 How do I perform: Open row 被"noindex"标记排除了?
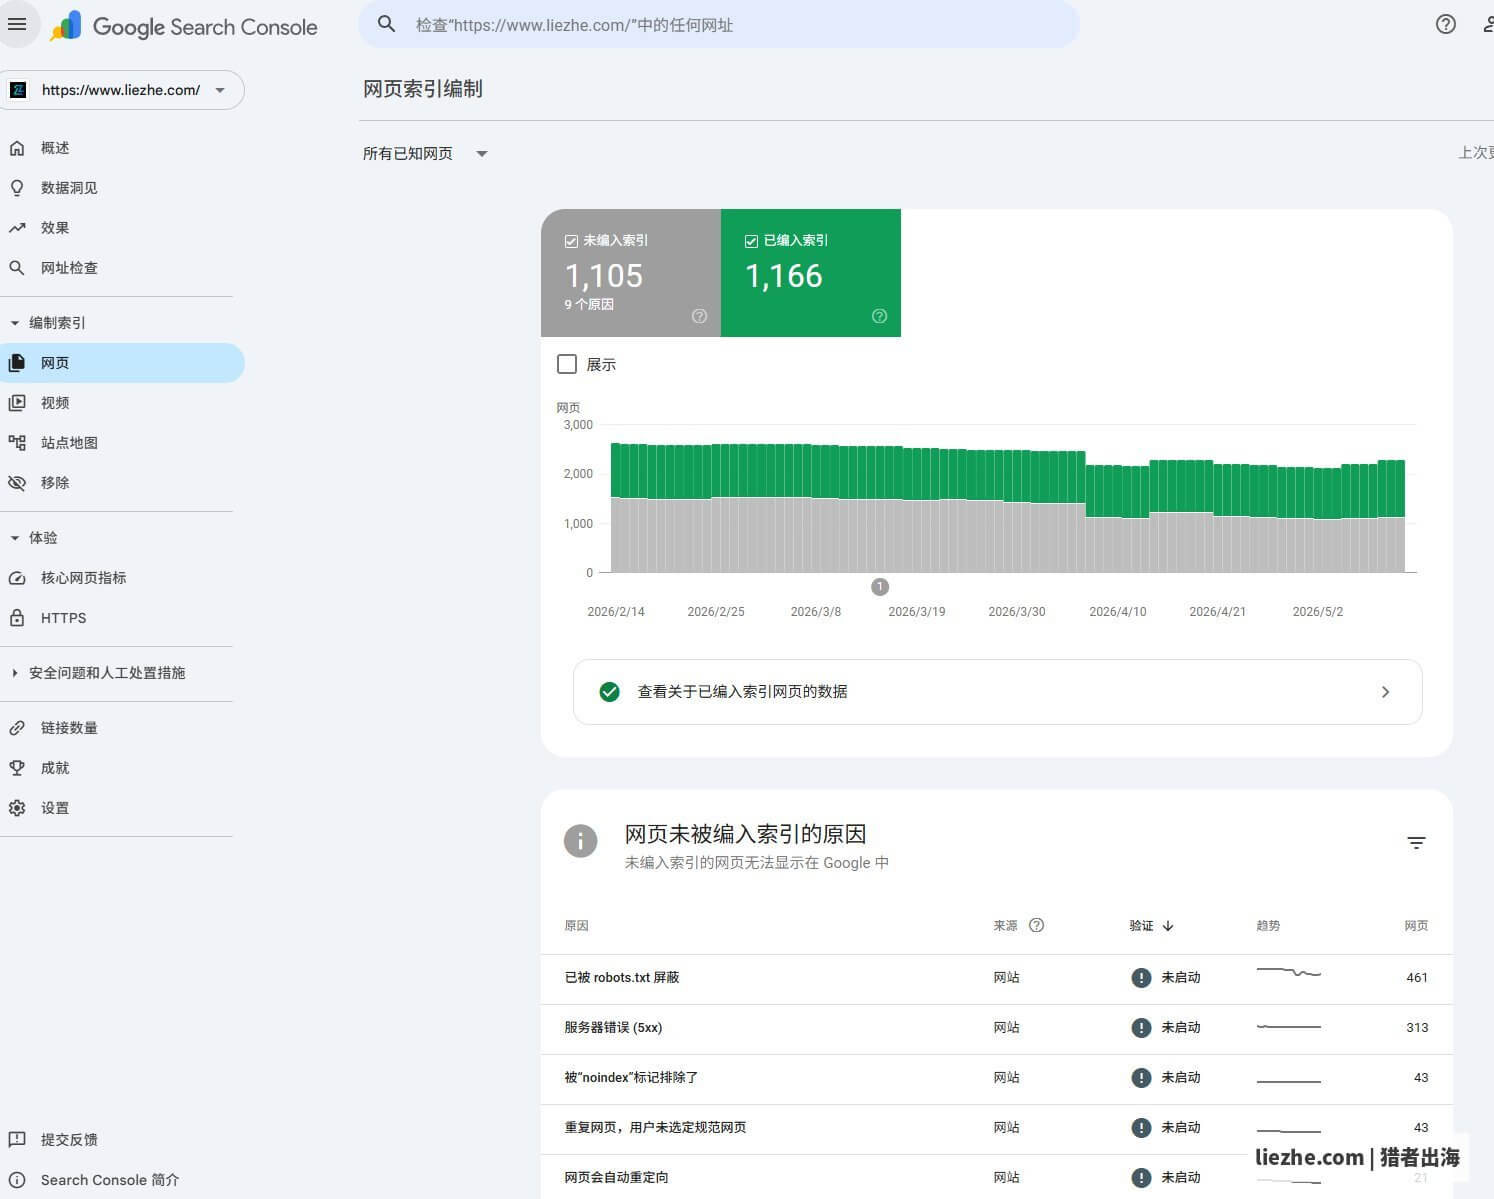pos(996,1079)
